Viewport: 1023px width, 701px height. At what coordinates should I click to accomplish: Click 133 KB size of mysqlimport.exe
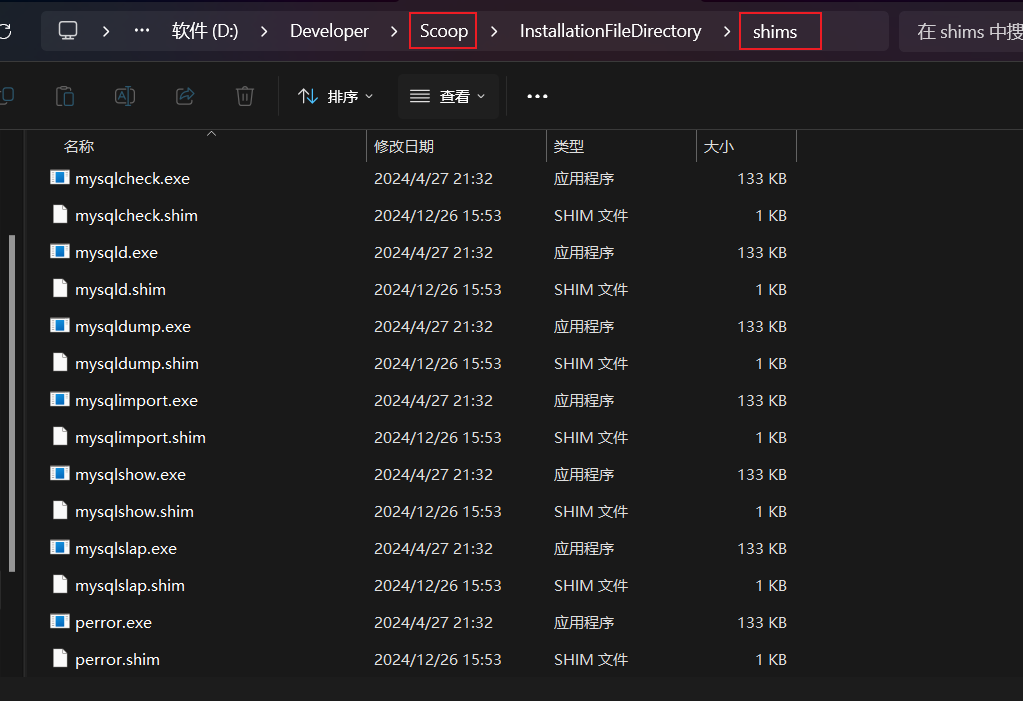tap(762, 400)
